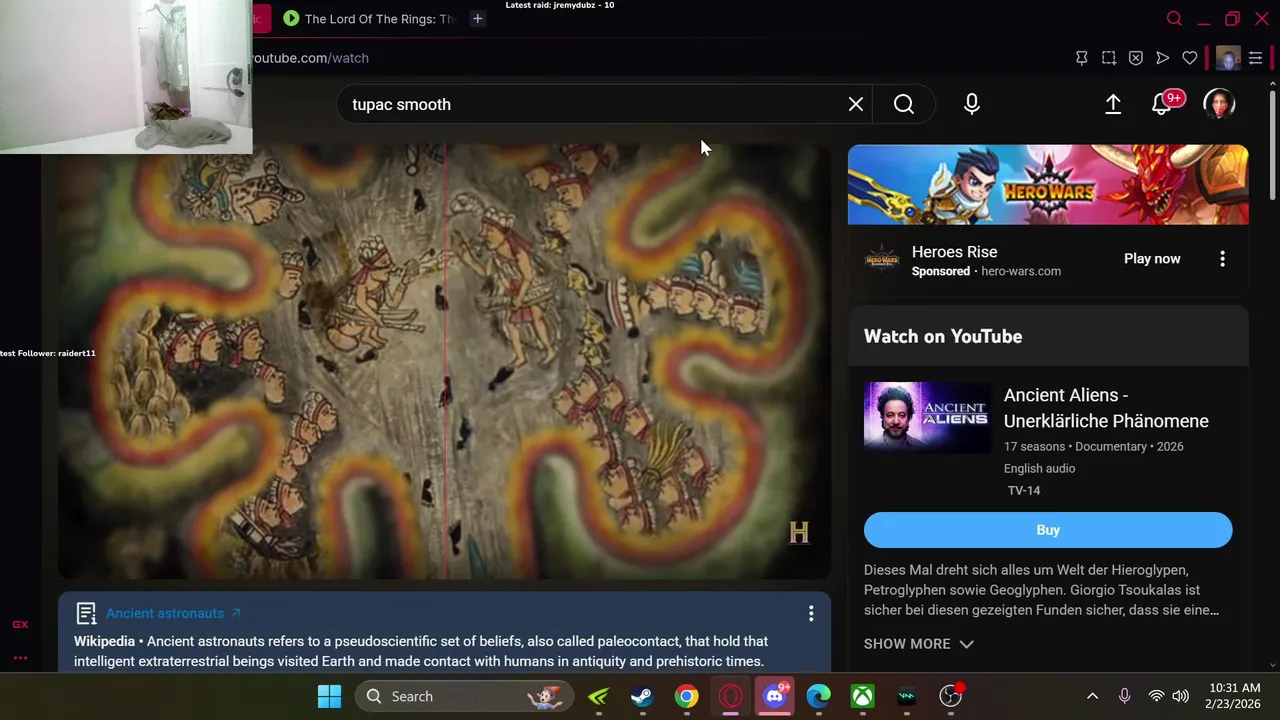The height and width of the screenshot is (720, 1280).
Task: Open Opera tab search magnifier
Action: click(x=1175, y=19)
